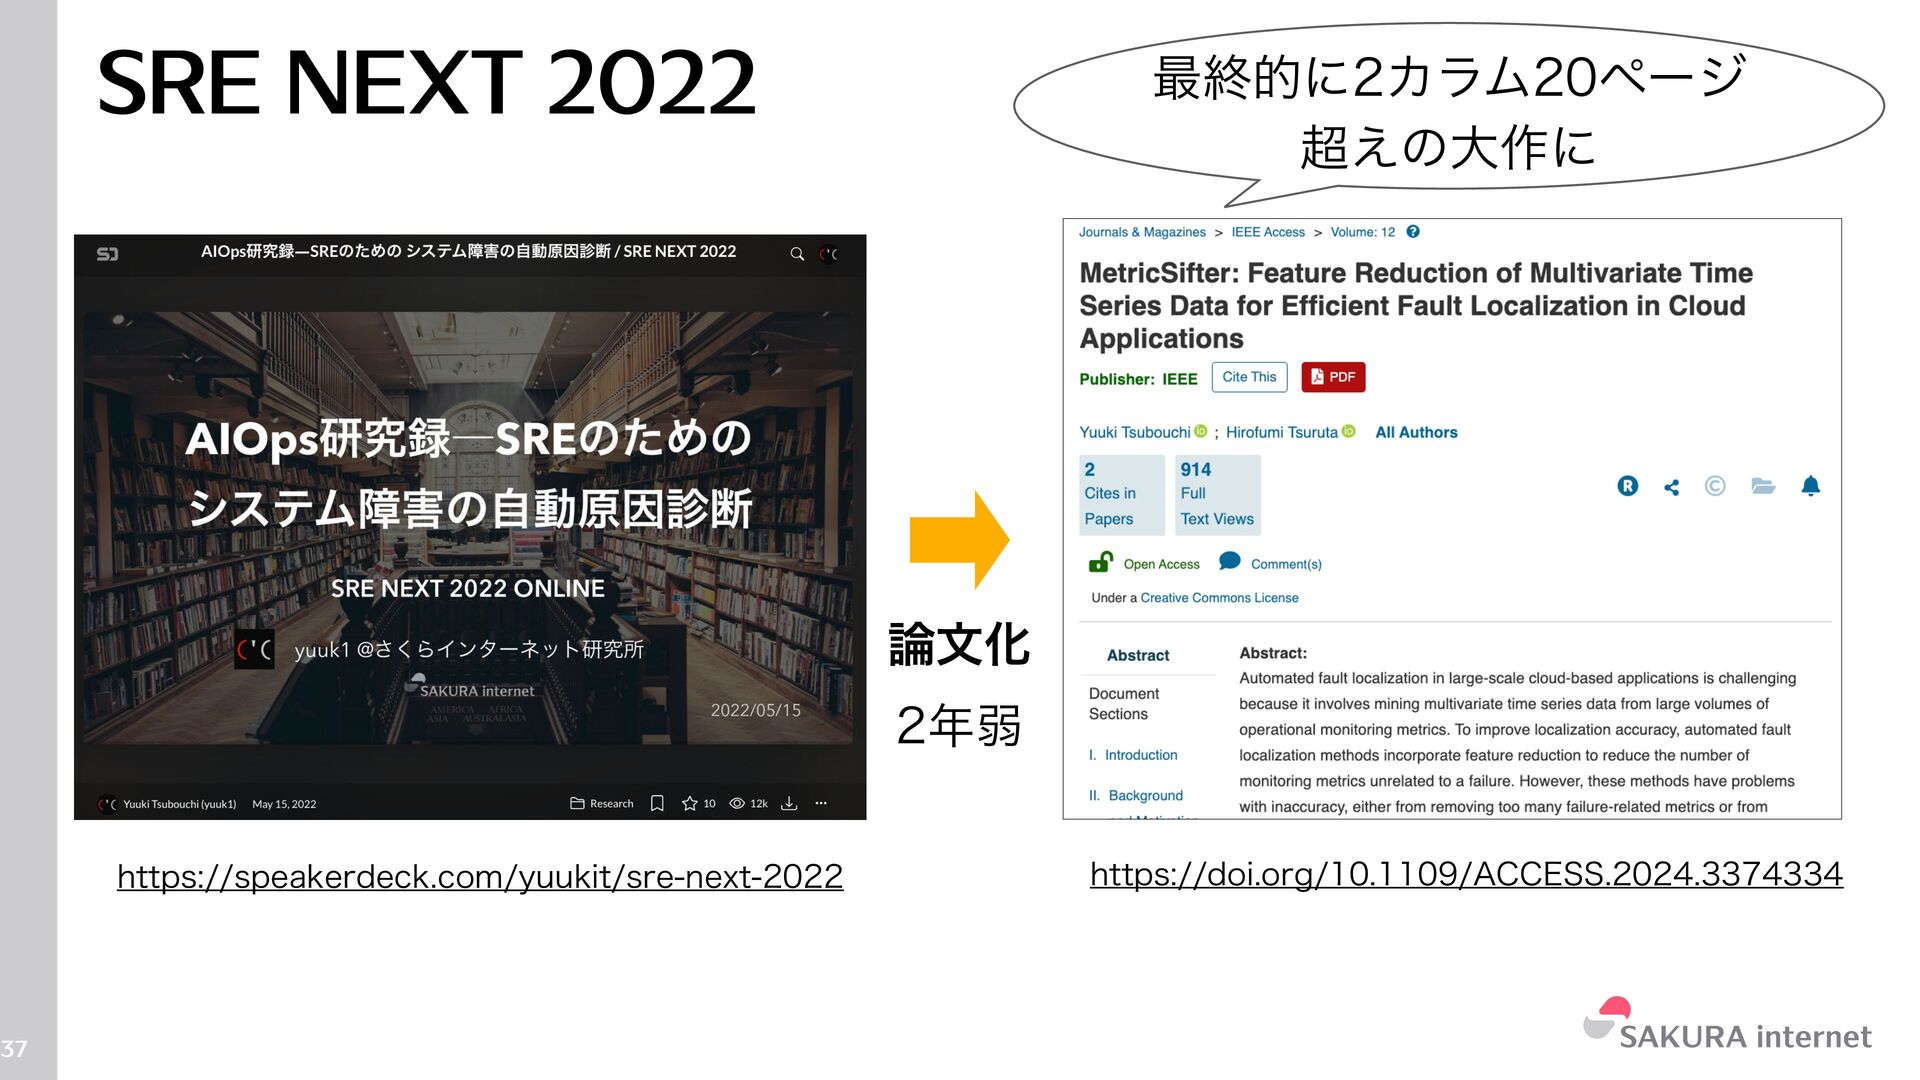The image size is (1920, 1080).
Task: Click the AIOps presentation slide thumbnail
Action: [x=470, y=525]
